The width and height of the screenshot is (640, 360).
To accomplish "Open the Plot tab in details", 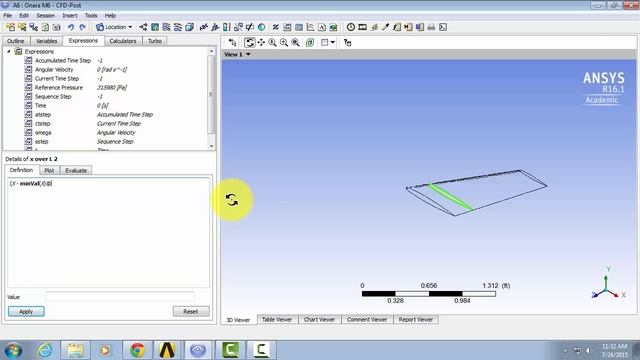I will 49,171.
